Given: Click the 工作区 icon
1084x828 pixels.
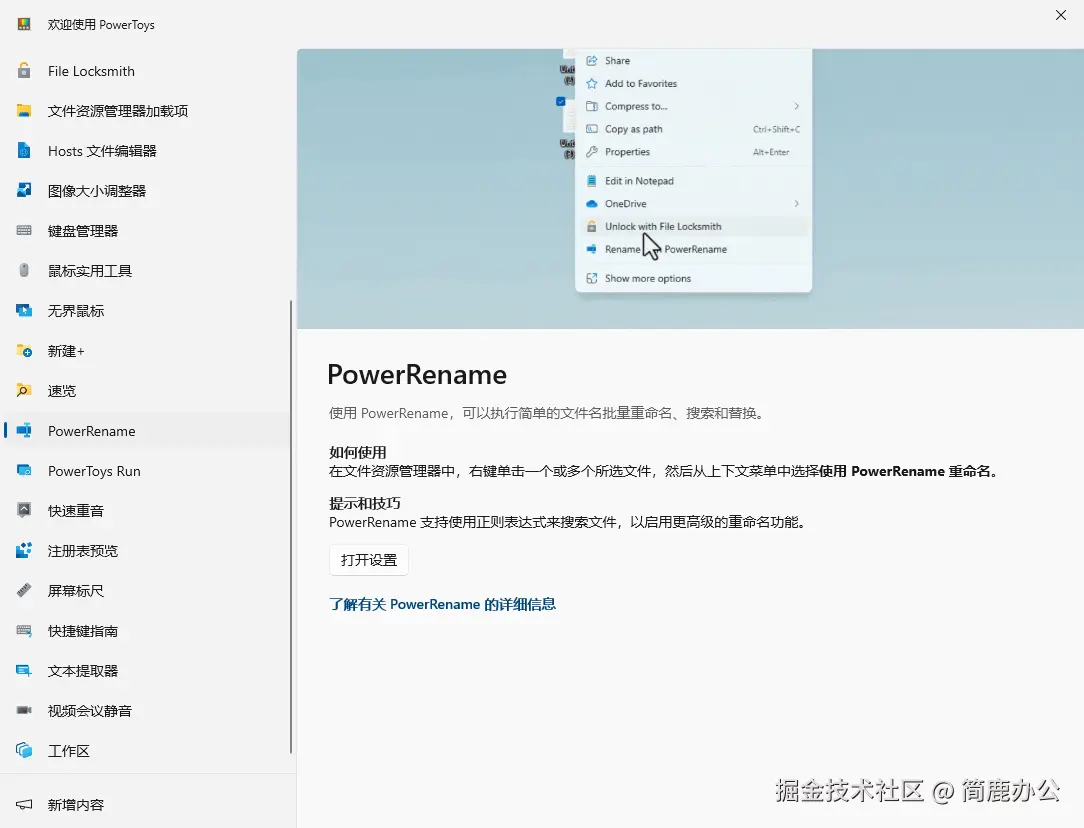Looking at the screenshot, I should point(24,750).
